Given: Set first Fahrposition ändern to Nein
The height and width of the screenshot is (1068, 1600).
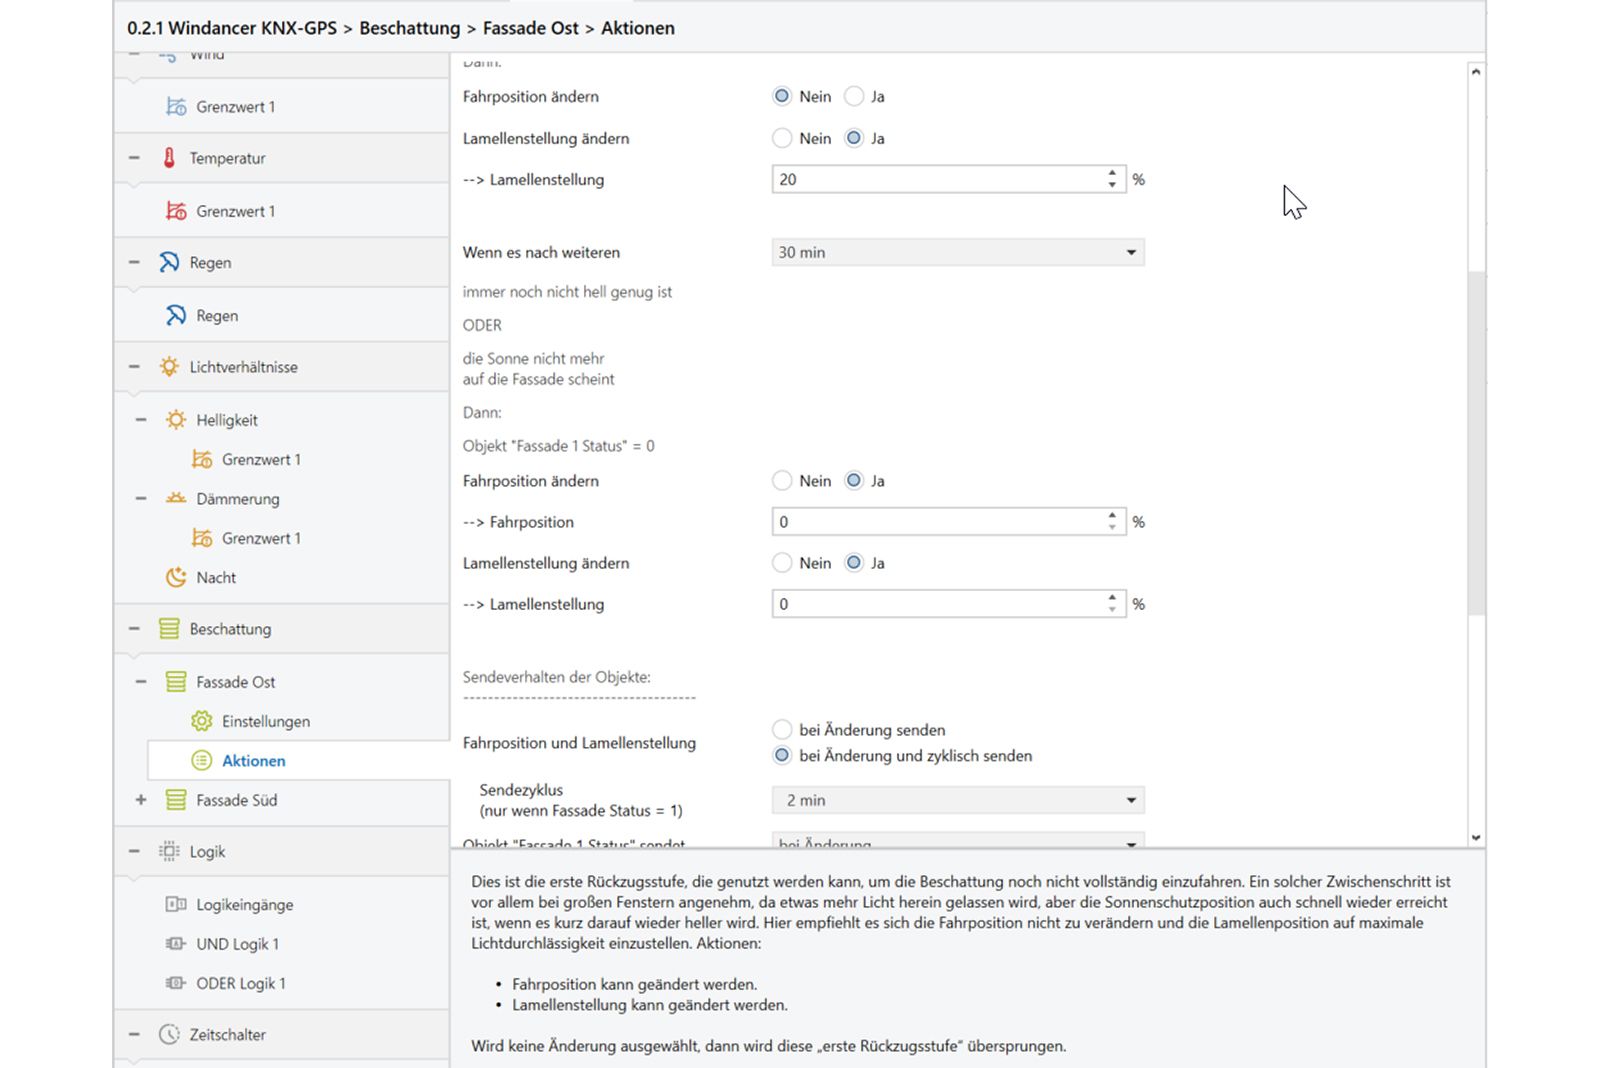Looking at the screenshot, I should [x=782, y=96].
